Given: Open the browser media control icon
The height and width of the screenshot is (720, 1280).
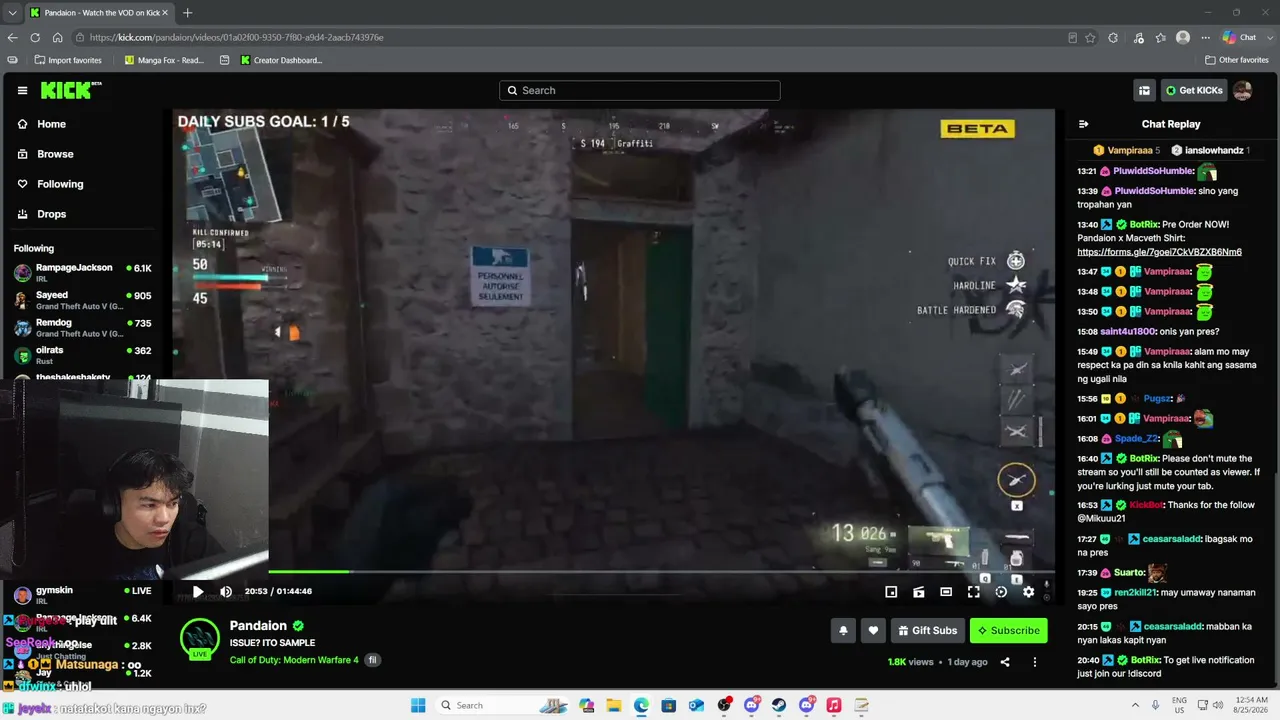Looking at the screenshot, I should tap(1138, 38).
